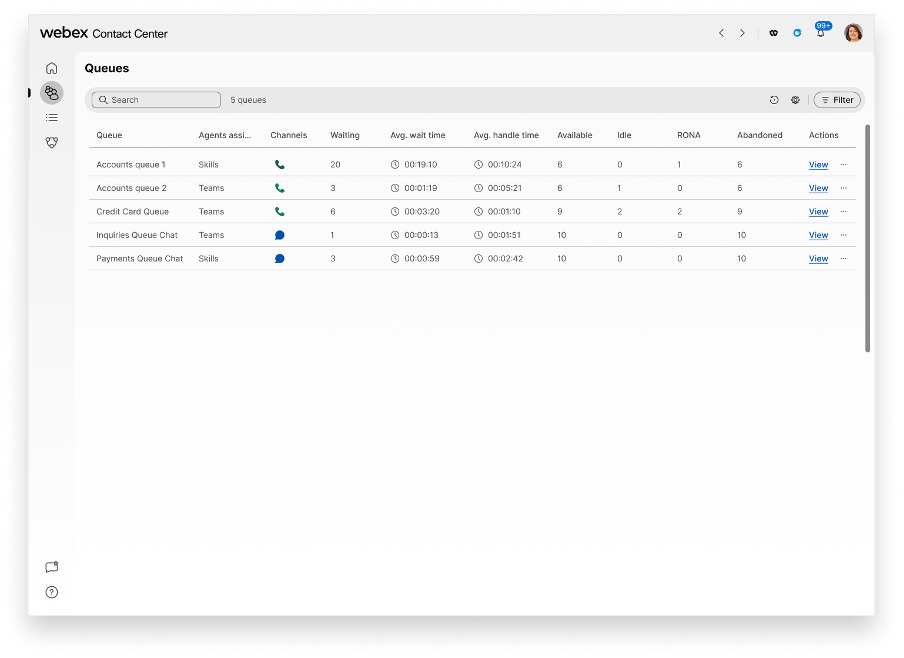904x658 pixels.
Task: Go back with the left arrow
Action: 721,33
